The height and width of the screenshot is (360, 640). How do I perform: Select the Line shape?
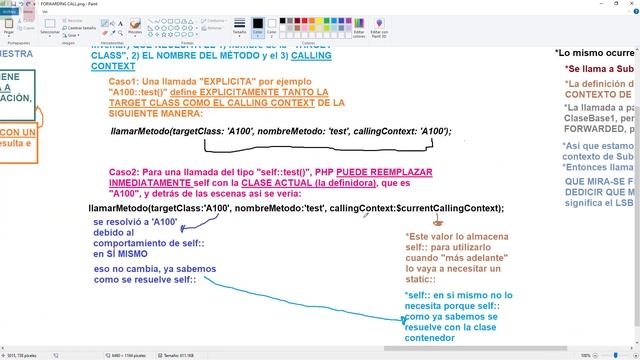click(x=150, y=21)
